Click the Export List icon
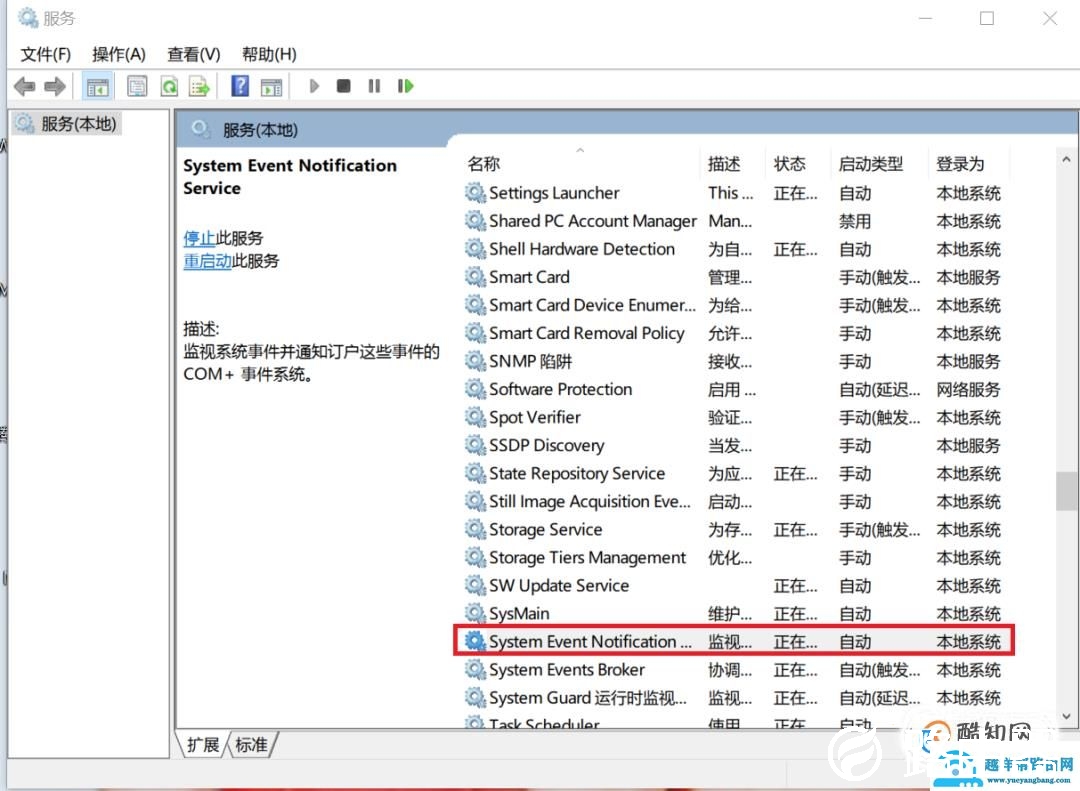The image size is (1080, 791). click(199, 86)
